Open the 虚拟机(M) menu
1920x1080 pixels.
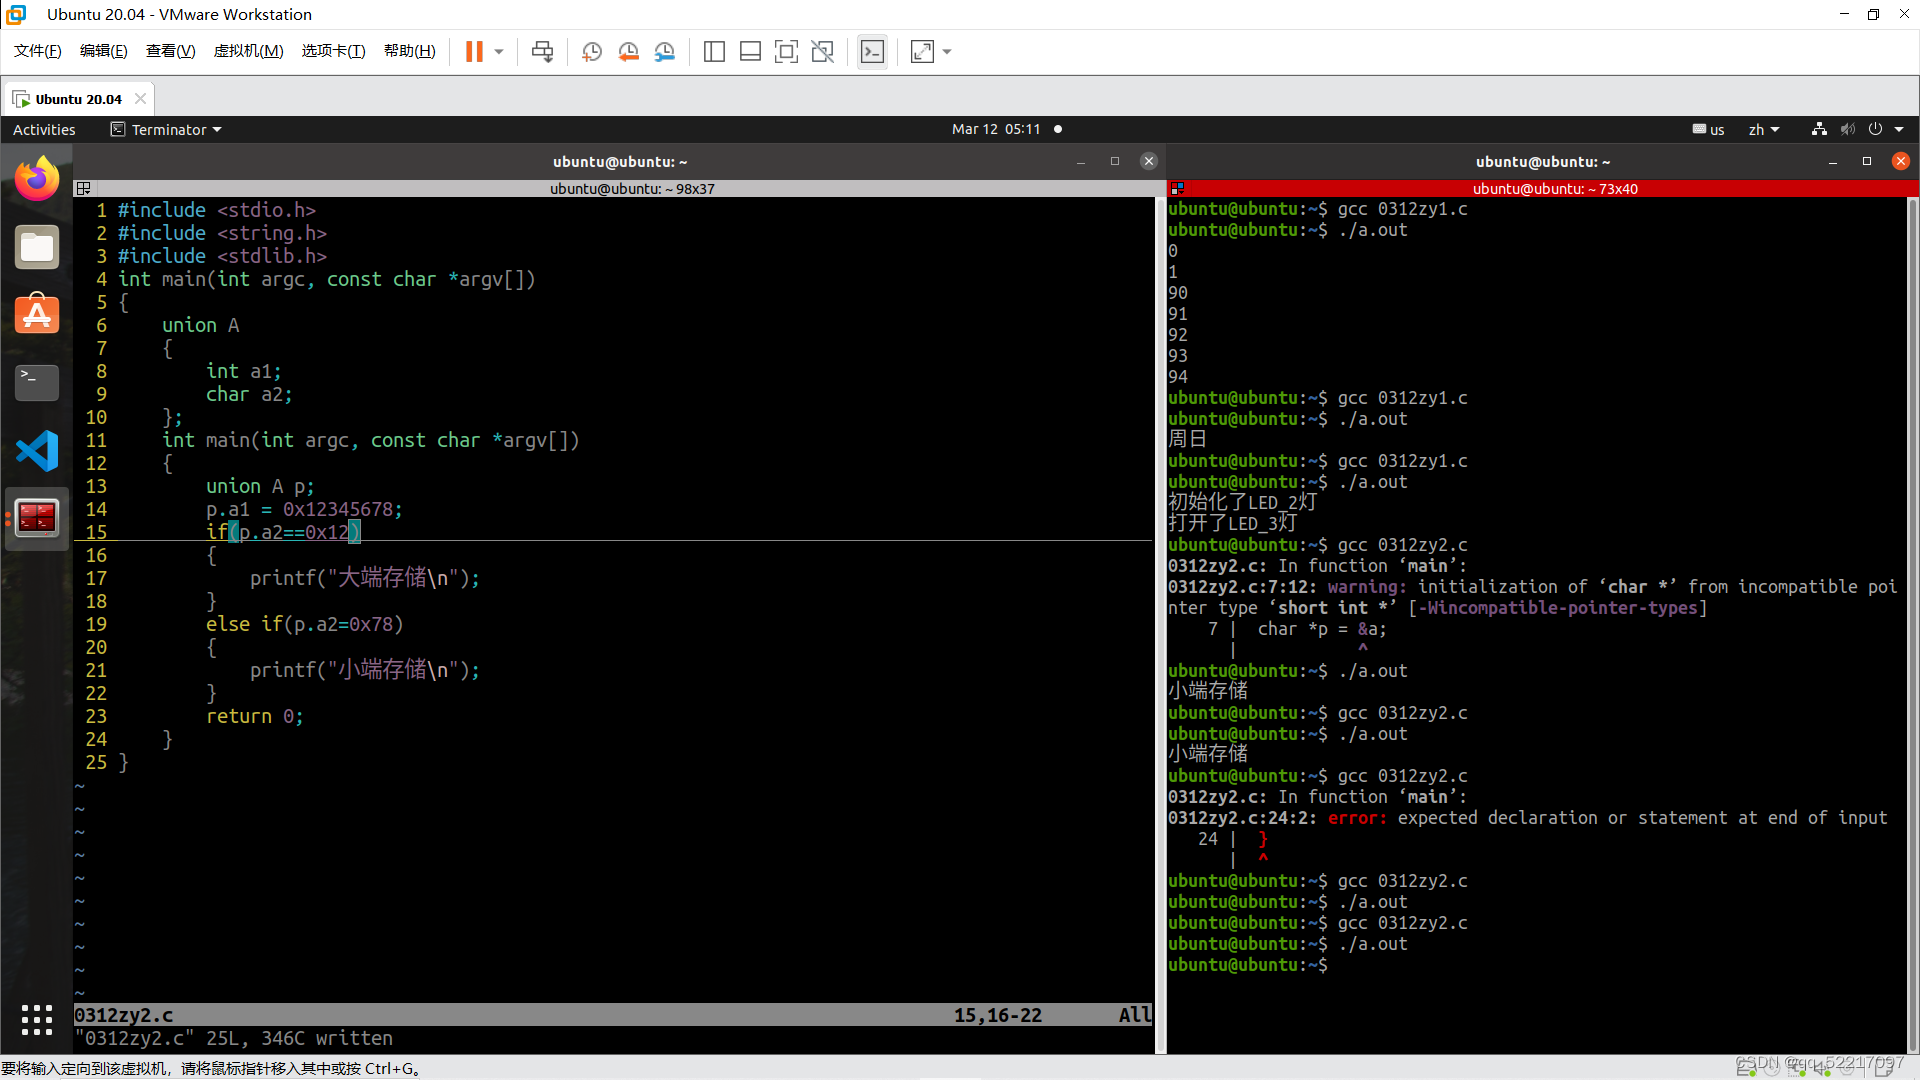(x=248, y=51)
